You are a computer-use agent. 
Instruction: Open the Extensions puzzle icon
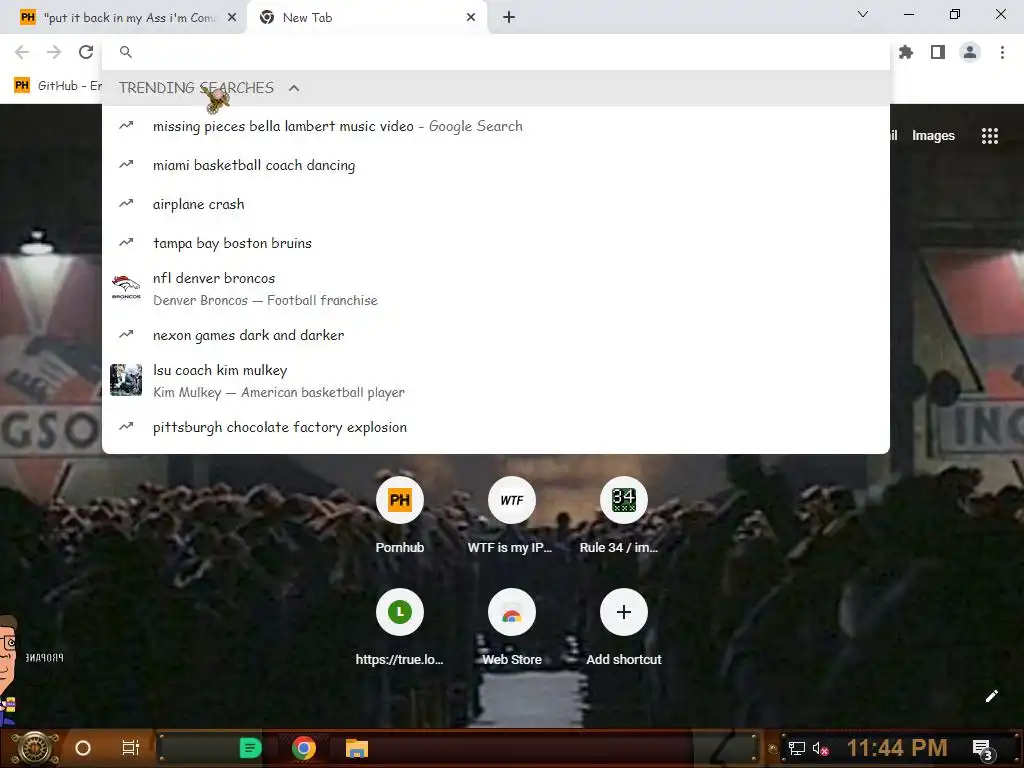point(906,52)
